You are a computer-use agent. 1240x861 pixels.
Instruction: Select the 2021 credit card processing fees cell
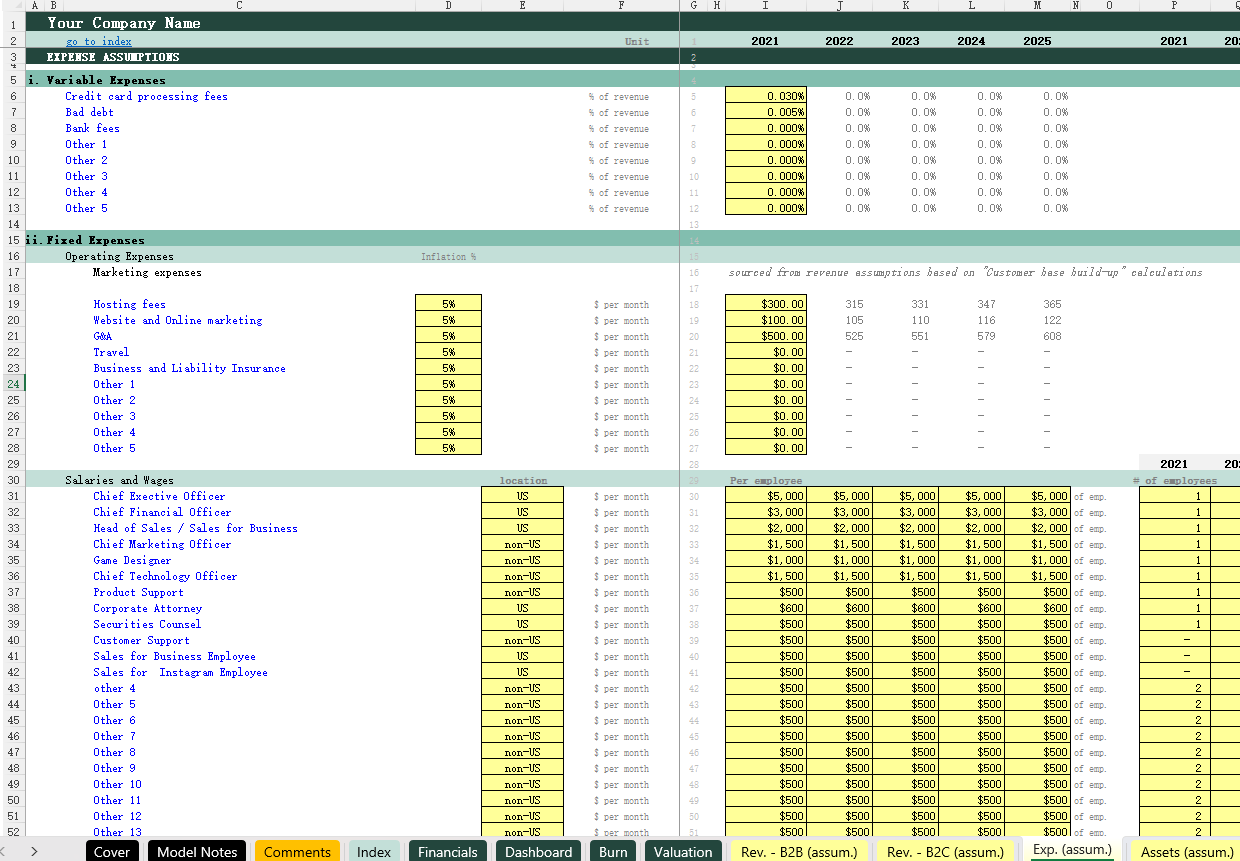pyautogui.click(x=765, y=96)
